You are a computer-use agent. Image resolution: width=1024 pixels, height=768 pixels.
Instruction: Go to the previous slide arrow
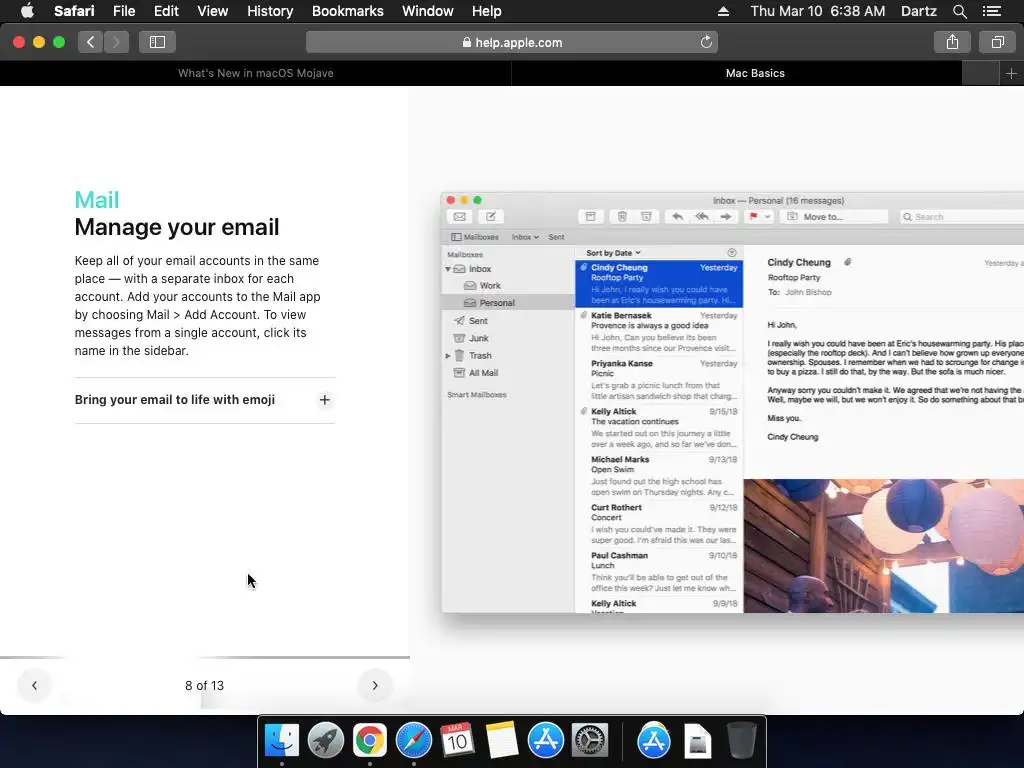pos(35,685)
